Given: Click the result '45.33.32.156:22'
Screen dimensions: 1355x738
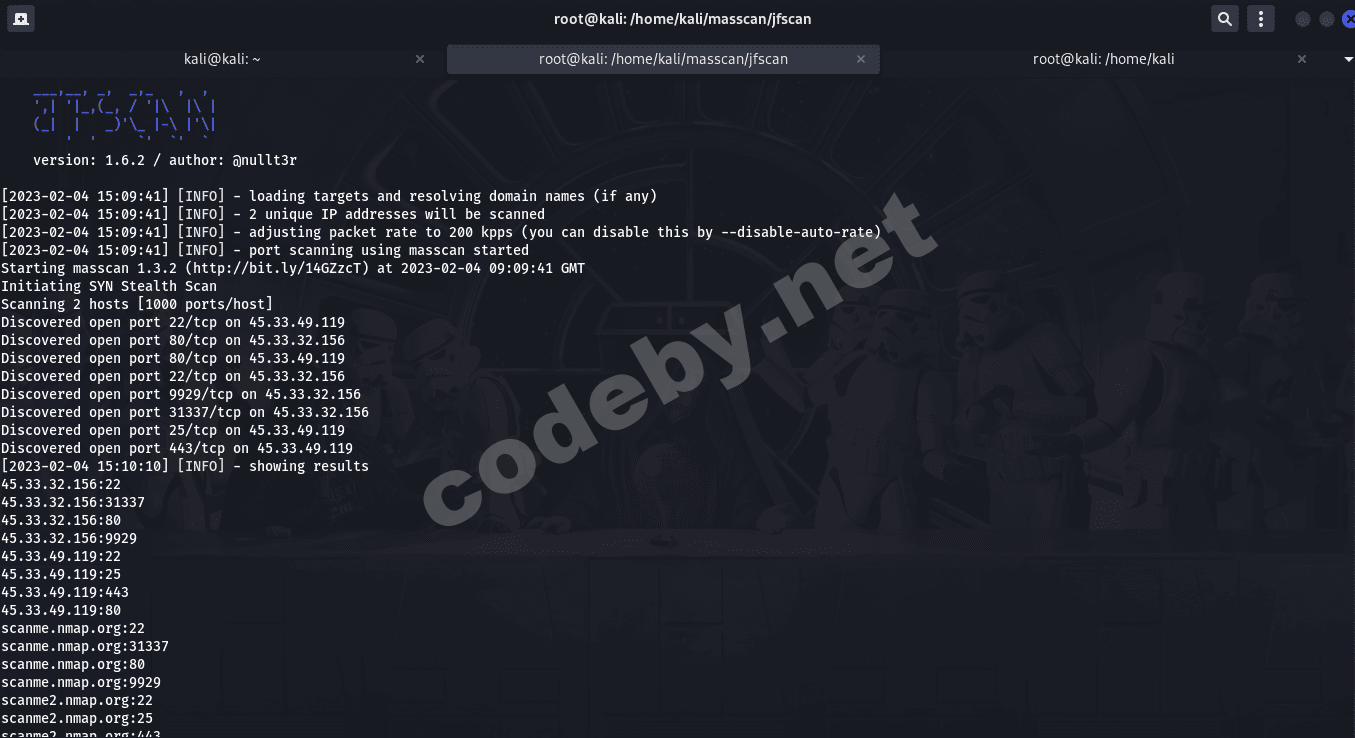Looking at the screenshot, I should [x=61, y=484].
